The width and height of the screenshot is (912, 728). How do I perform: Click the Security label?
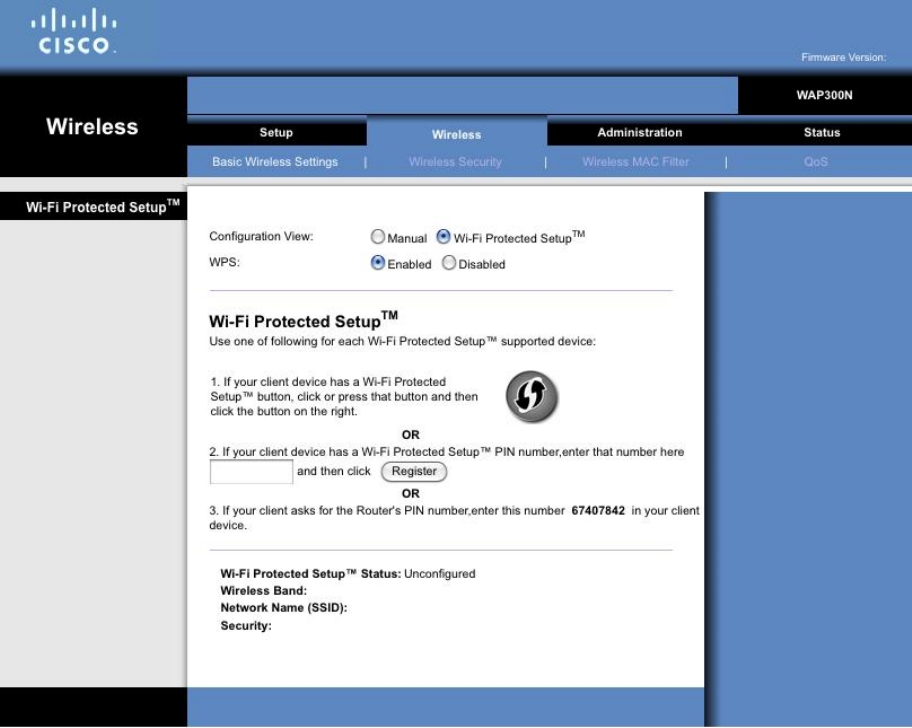(x=246, y=626)
